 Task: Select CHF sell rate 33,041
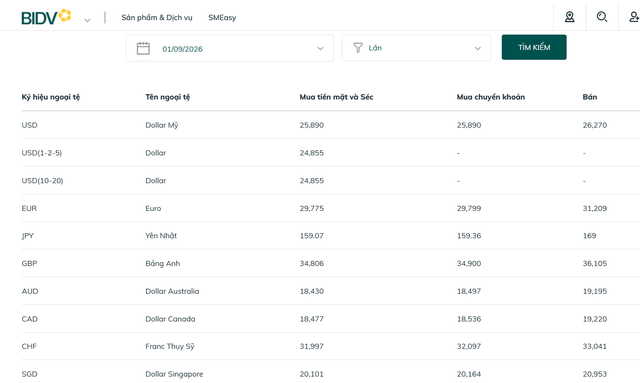[x=595, y=346]
